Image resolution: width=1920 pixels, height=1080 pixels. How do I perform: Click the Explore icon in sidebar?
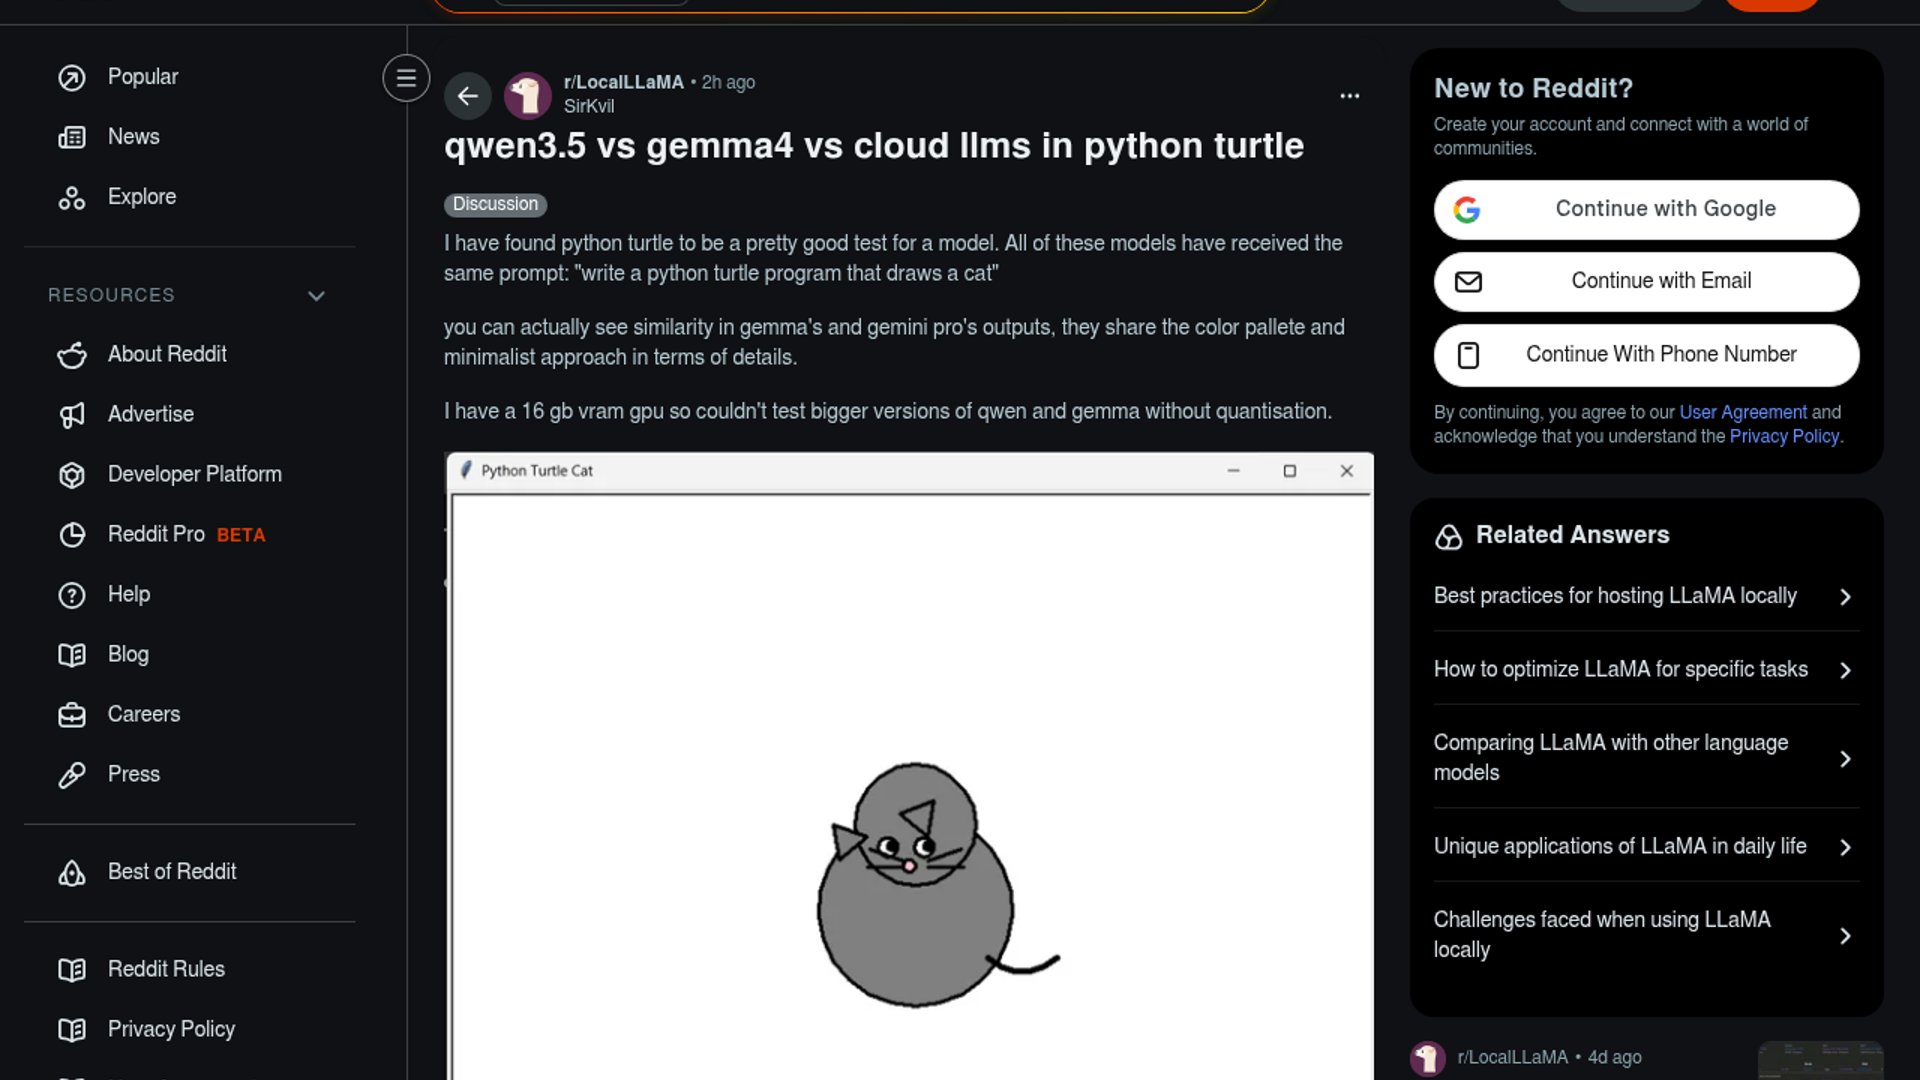72,198
